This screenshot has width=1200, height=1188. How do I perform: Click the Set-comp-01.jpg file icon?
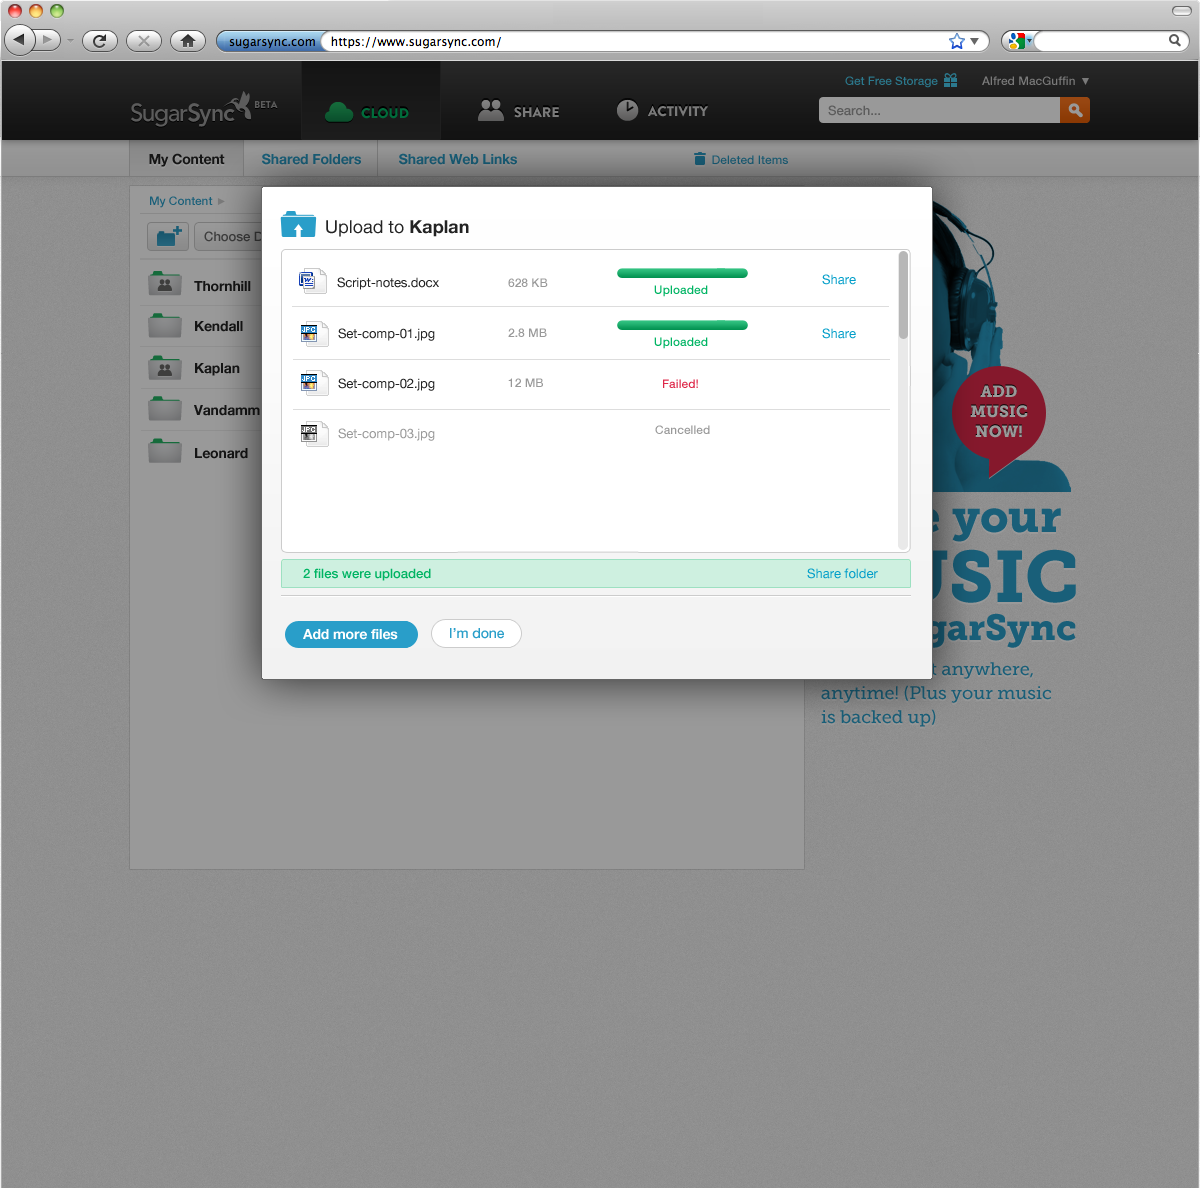click(x=313, y=333)
